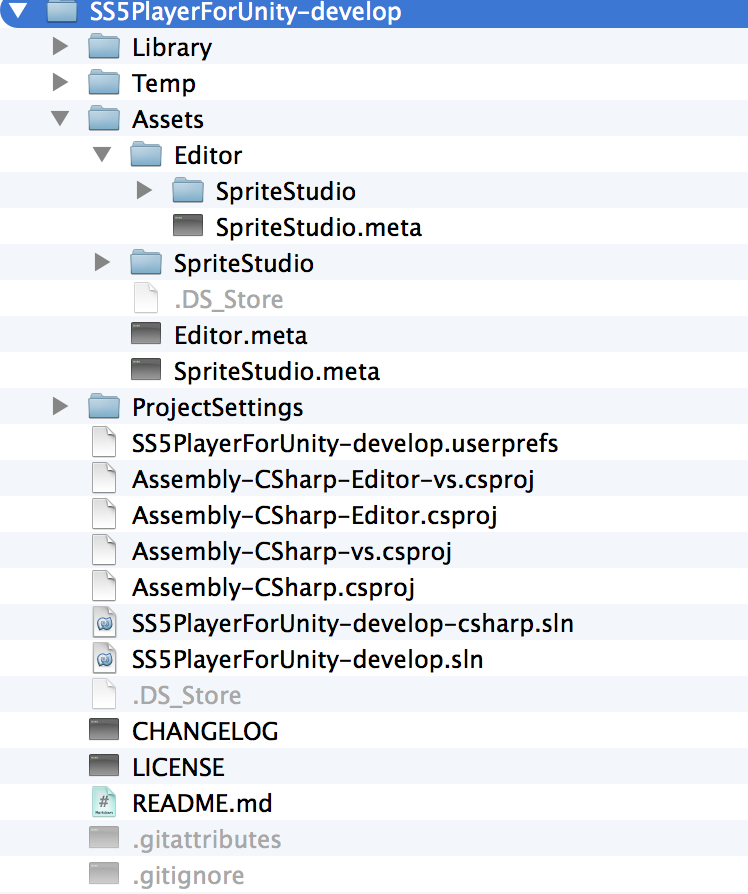
Task: Click the SS5PlayerForUnity-develop.sln solution icon
Action: 104,659
